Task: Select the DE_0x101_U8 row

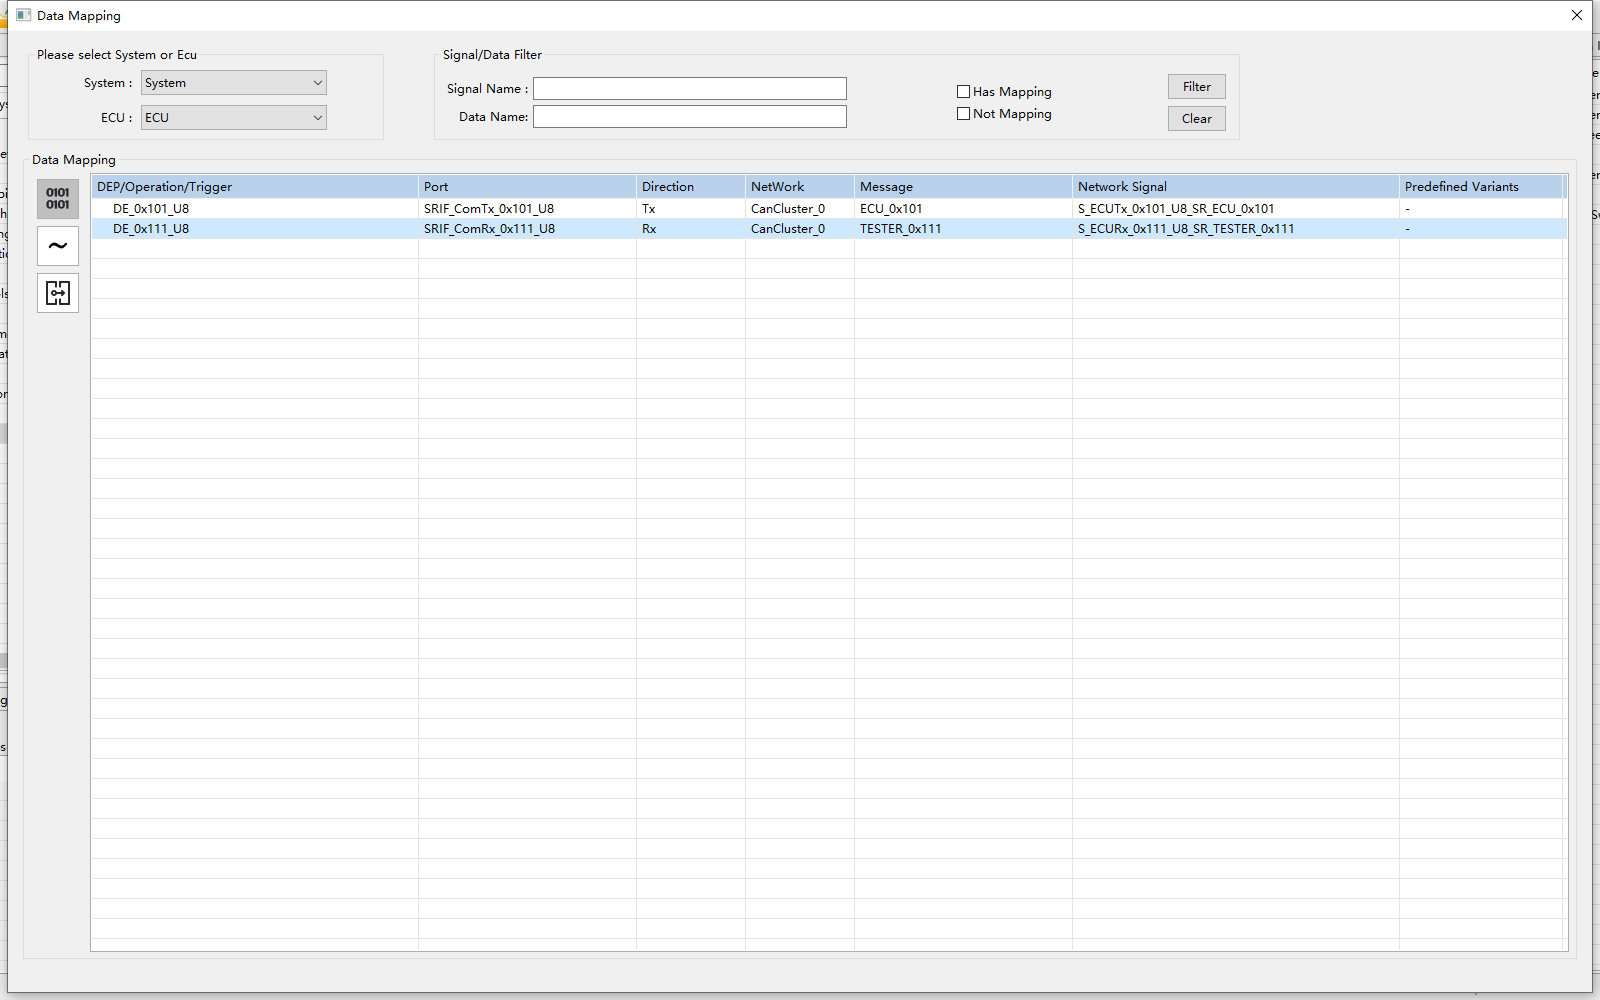Action: pyautogui.click(x=151, y=209)
